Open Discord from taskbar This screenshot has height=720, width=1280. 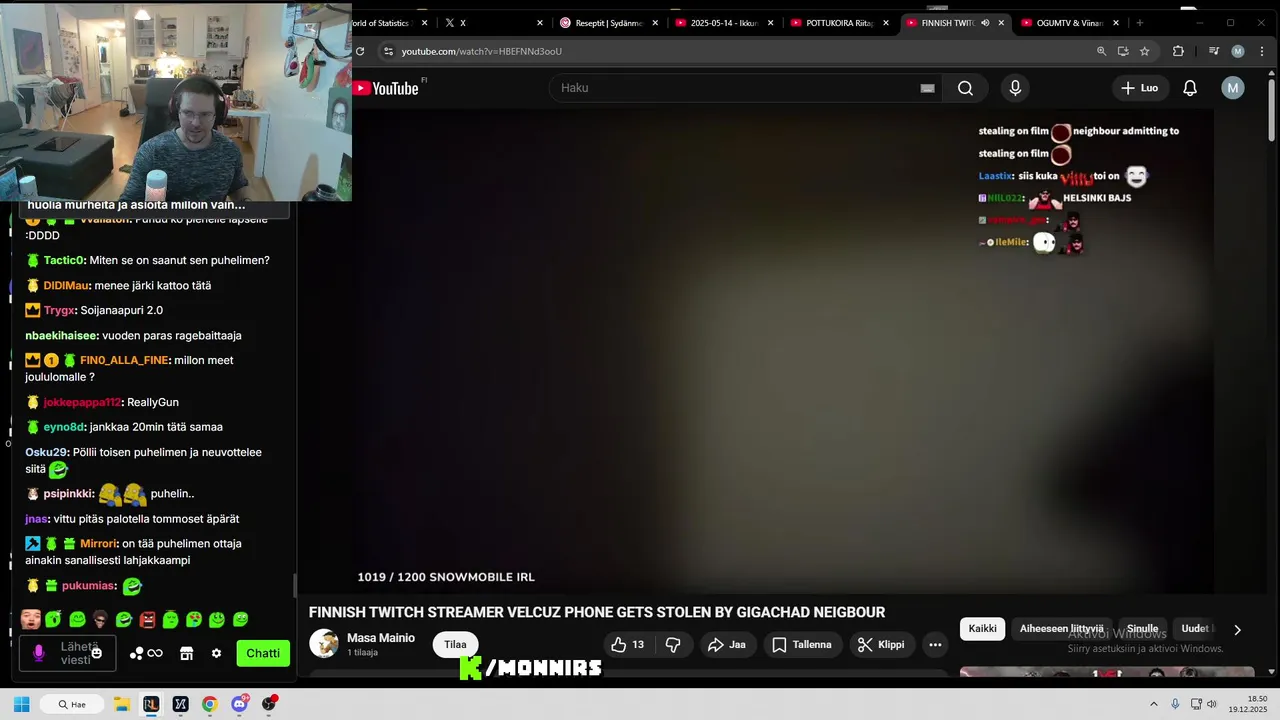pos(239,704)
